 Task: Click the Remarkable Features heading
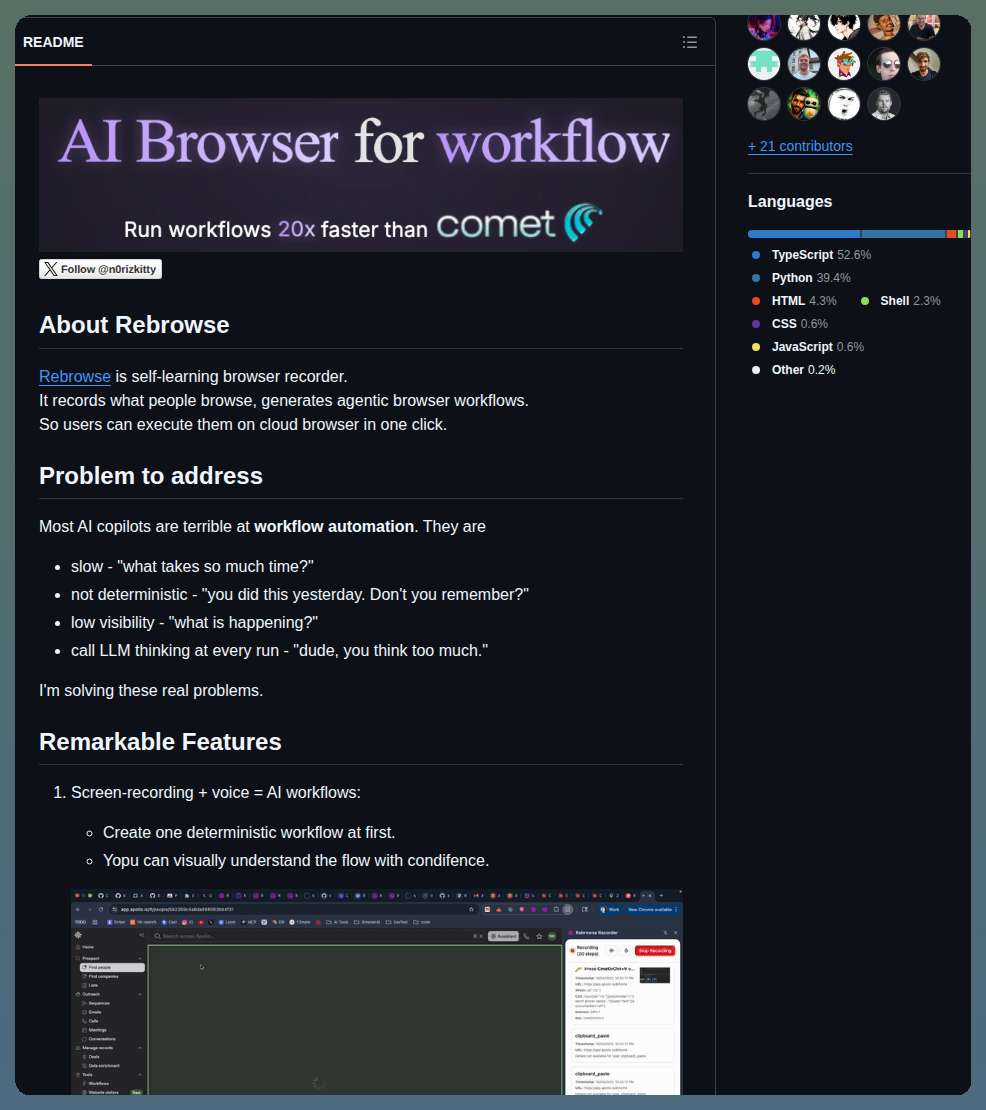160,742
